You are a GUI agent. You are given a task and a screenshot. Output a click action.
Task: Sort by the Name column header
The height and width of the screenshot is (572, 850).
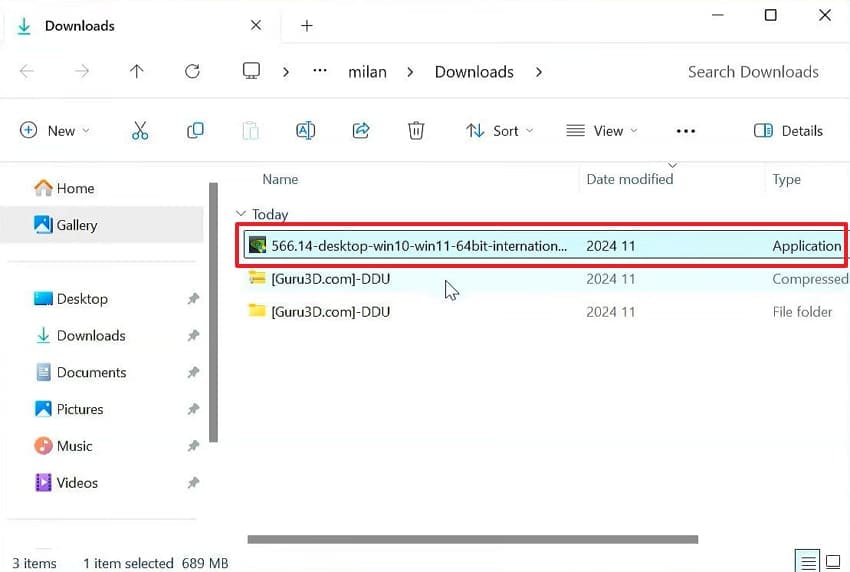[x=280, y=179]
